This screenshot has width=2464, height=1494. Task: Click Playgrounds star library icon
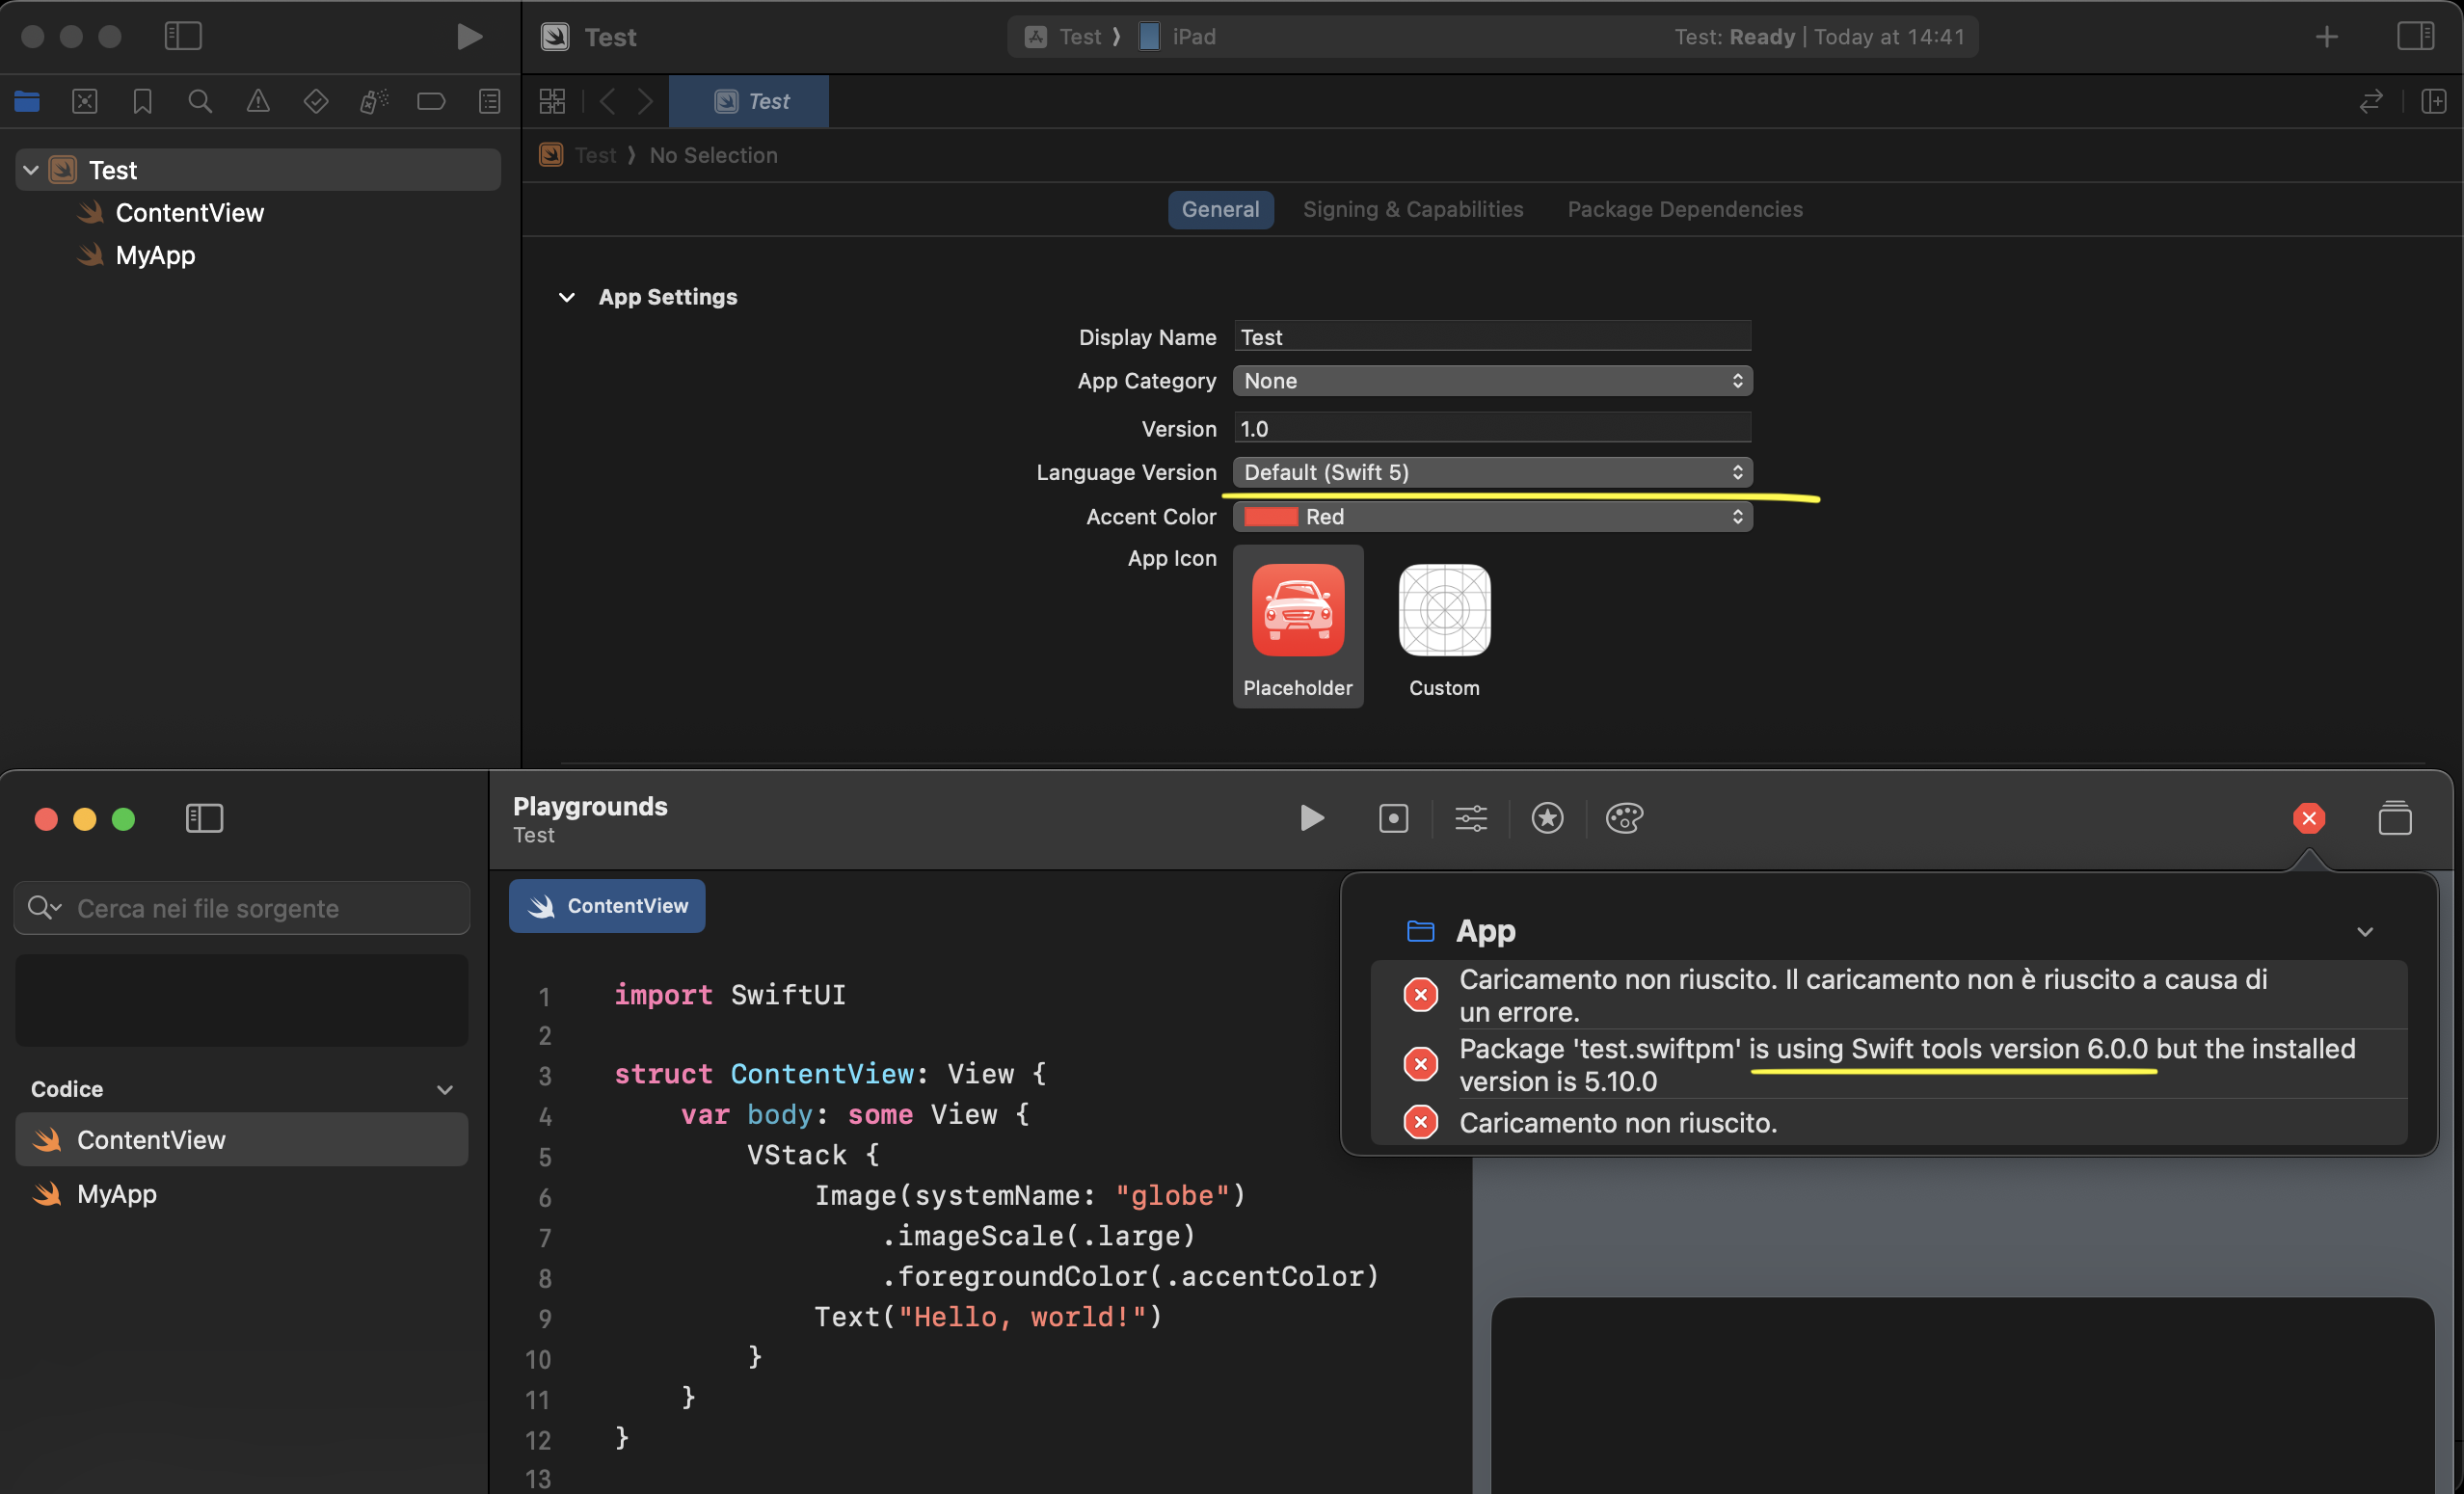pyautogui.click(x=1547, y=818)
